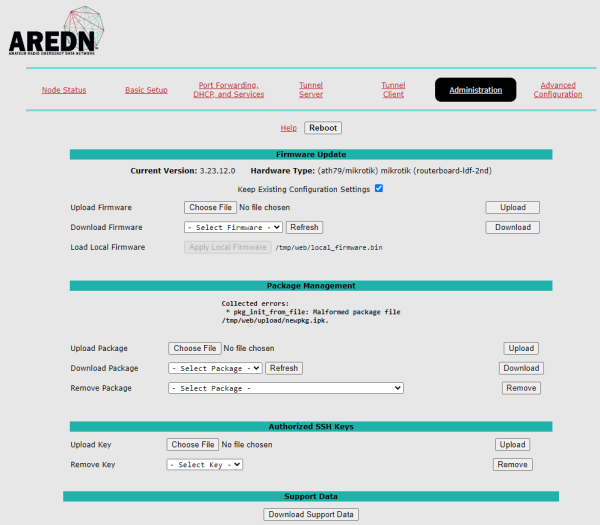The width and height of the screenshot is (600, 525).
Task: Switch to Tunnel Client tab
Action: [393, 90]
